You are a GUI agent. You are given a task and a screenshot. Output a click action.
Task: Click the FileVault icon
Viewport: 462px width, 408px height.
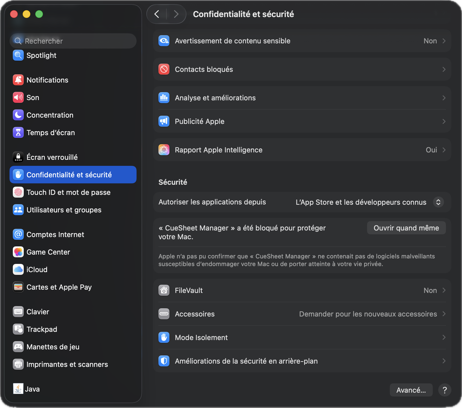coord(164,290)
